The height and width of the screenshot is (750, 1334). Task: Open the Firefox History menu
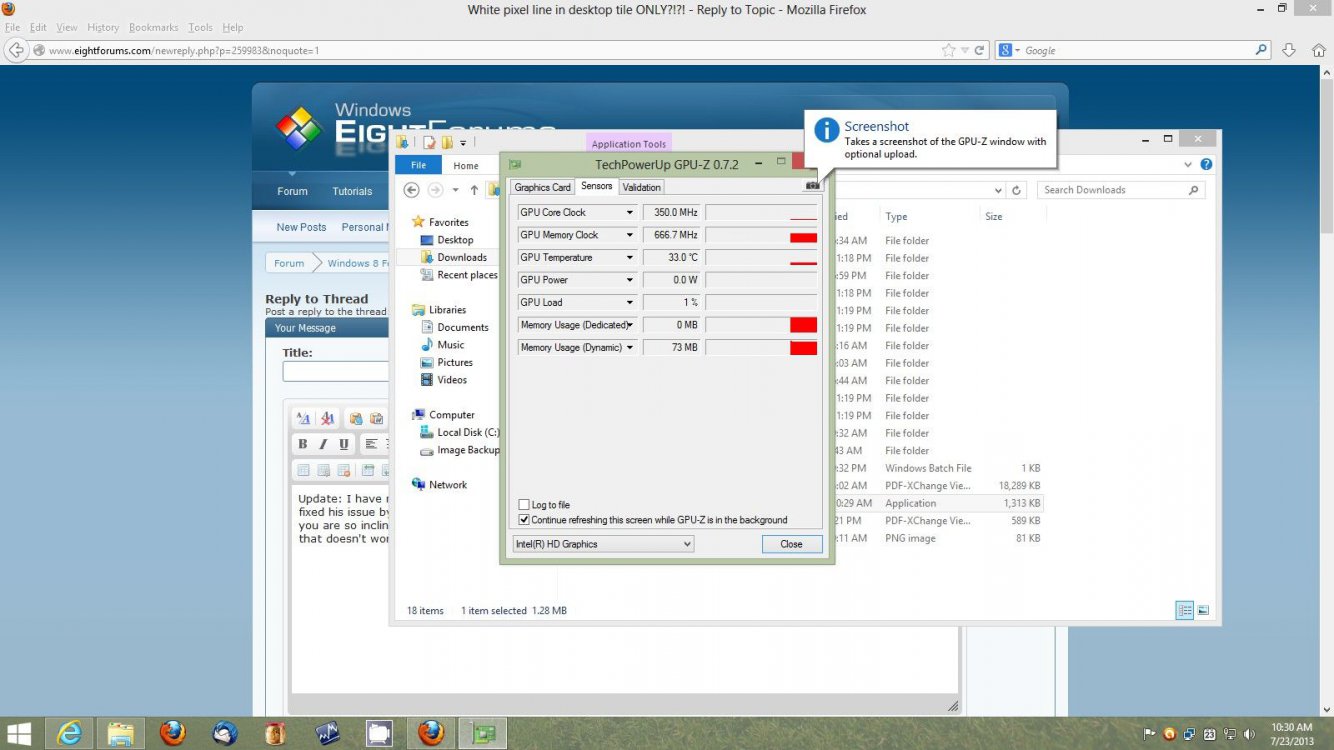click(x=103, y=27)
